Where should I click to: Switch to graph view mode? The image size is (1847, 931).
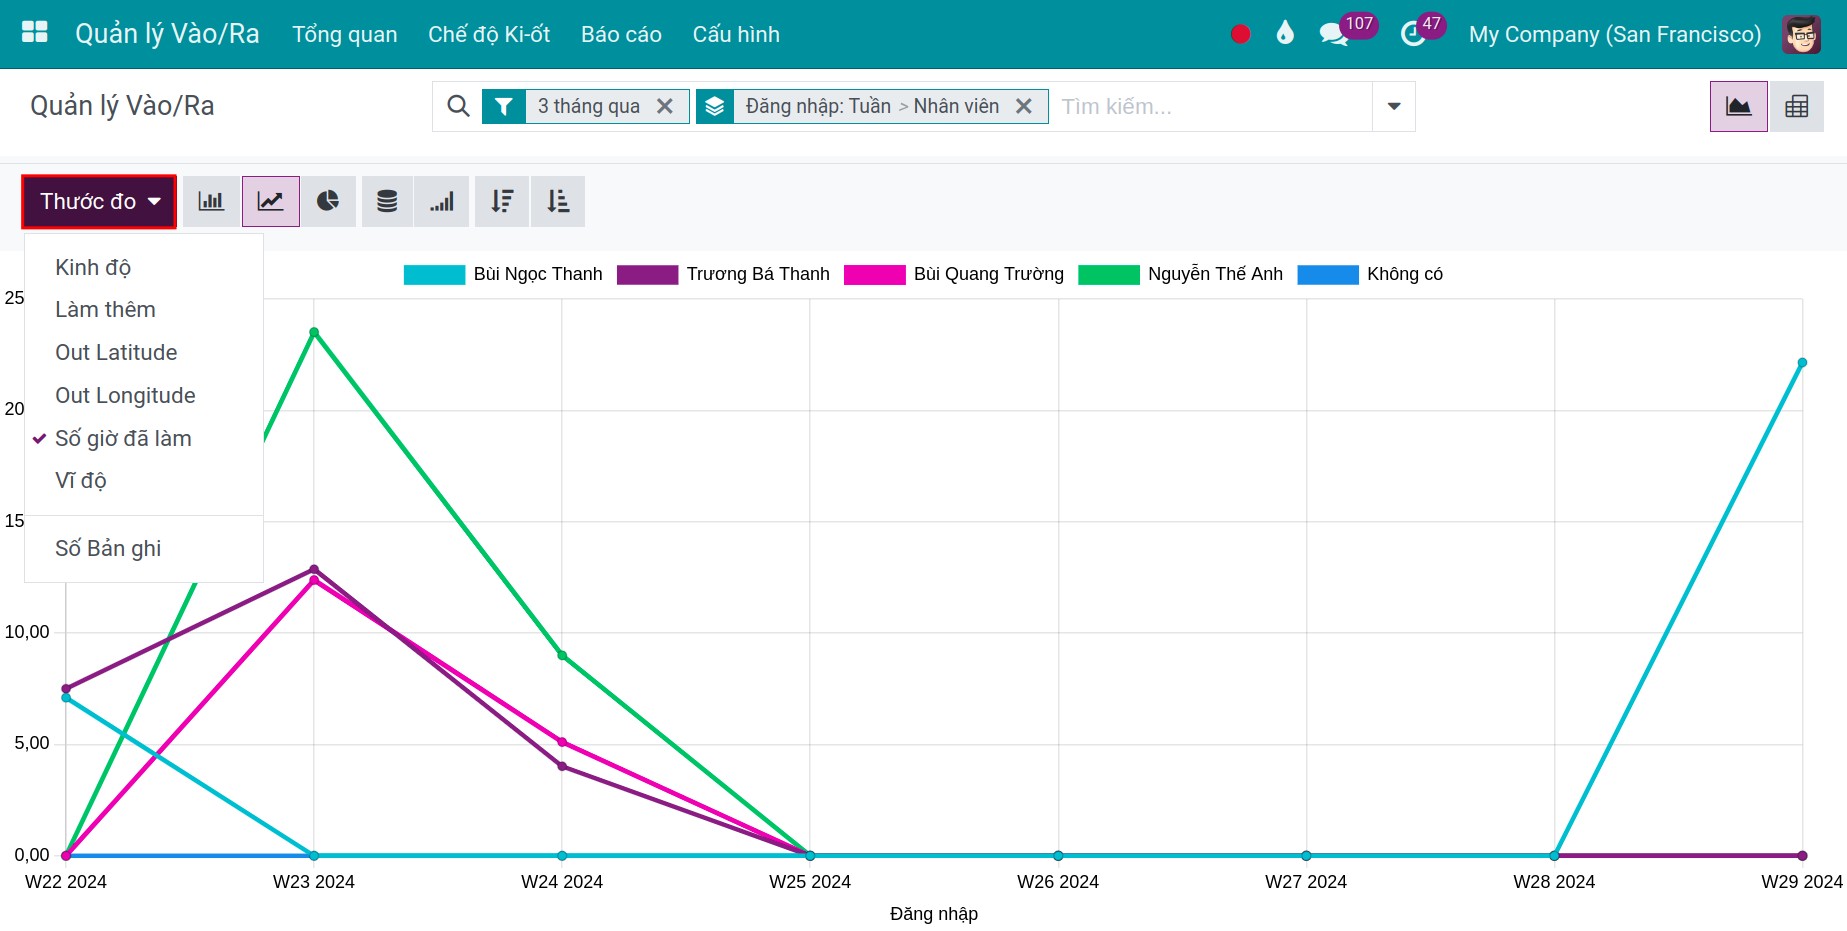click(1739, 106)
